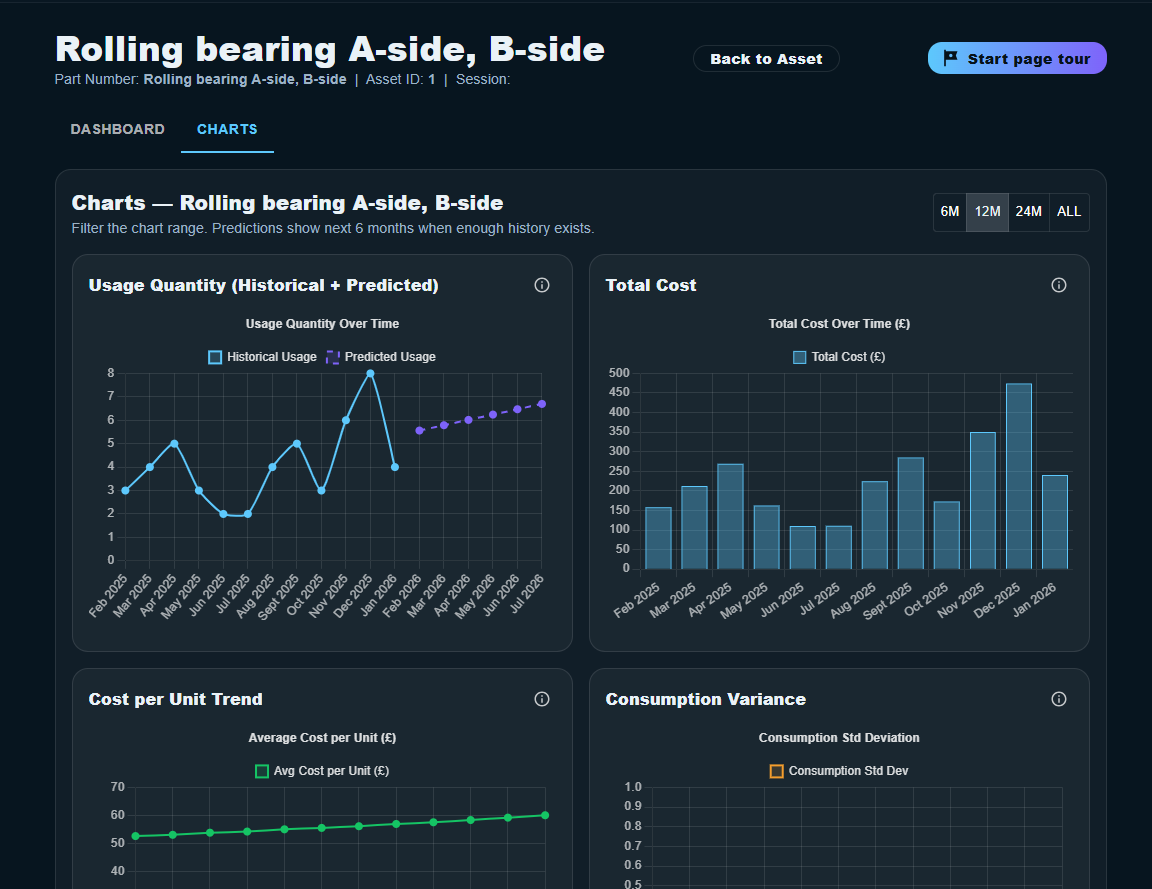Open info icon for Total Cost chart

[x=1059, y=285]
